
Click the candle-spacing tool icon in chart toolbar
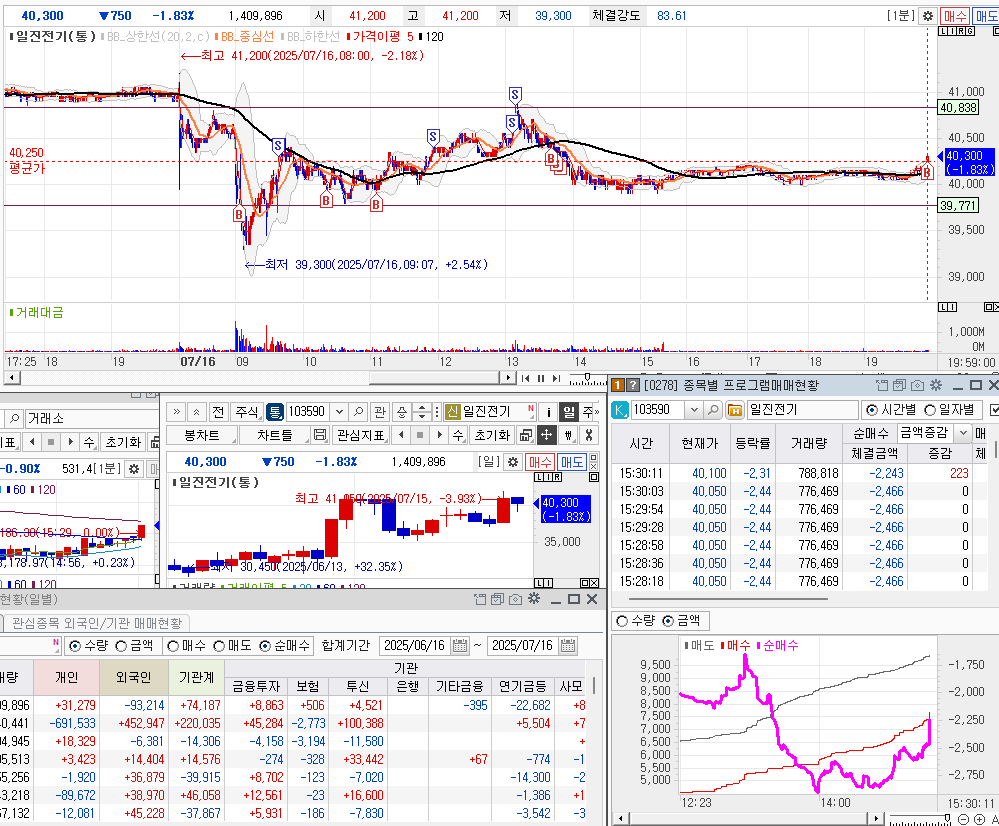[568, 435]
